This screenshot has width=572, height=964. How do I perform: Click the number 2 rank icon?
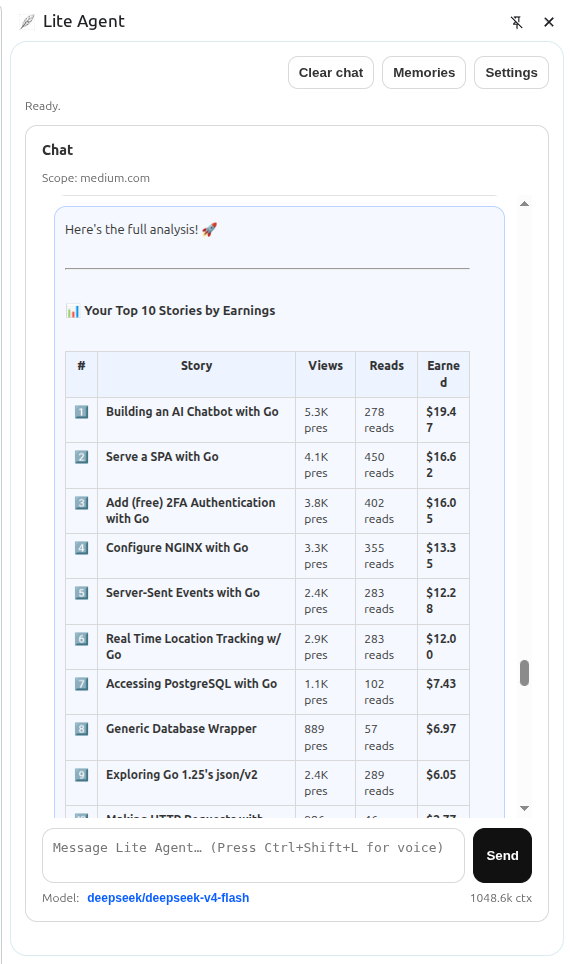[81, 457]
